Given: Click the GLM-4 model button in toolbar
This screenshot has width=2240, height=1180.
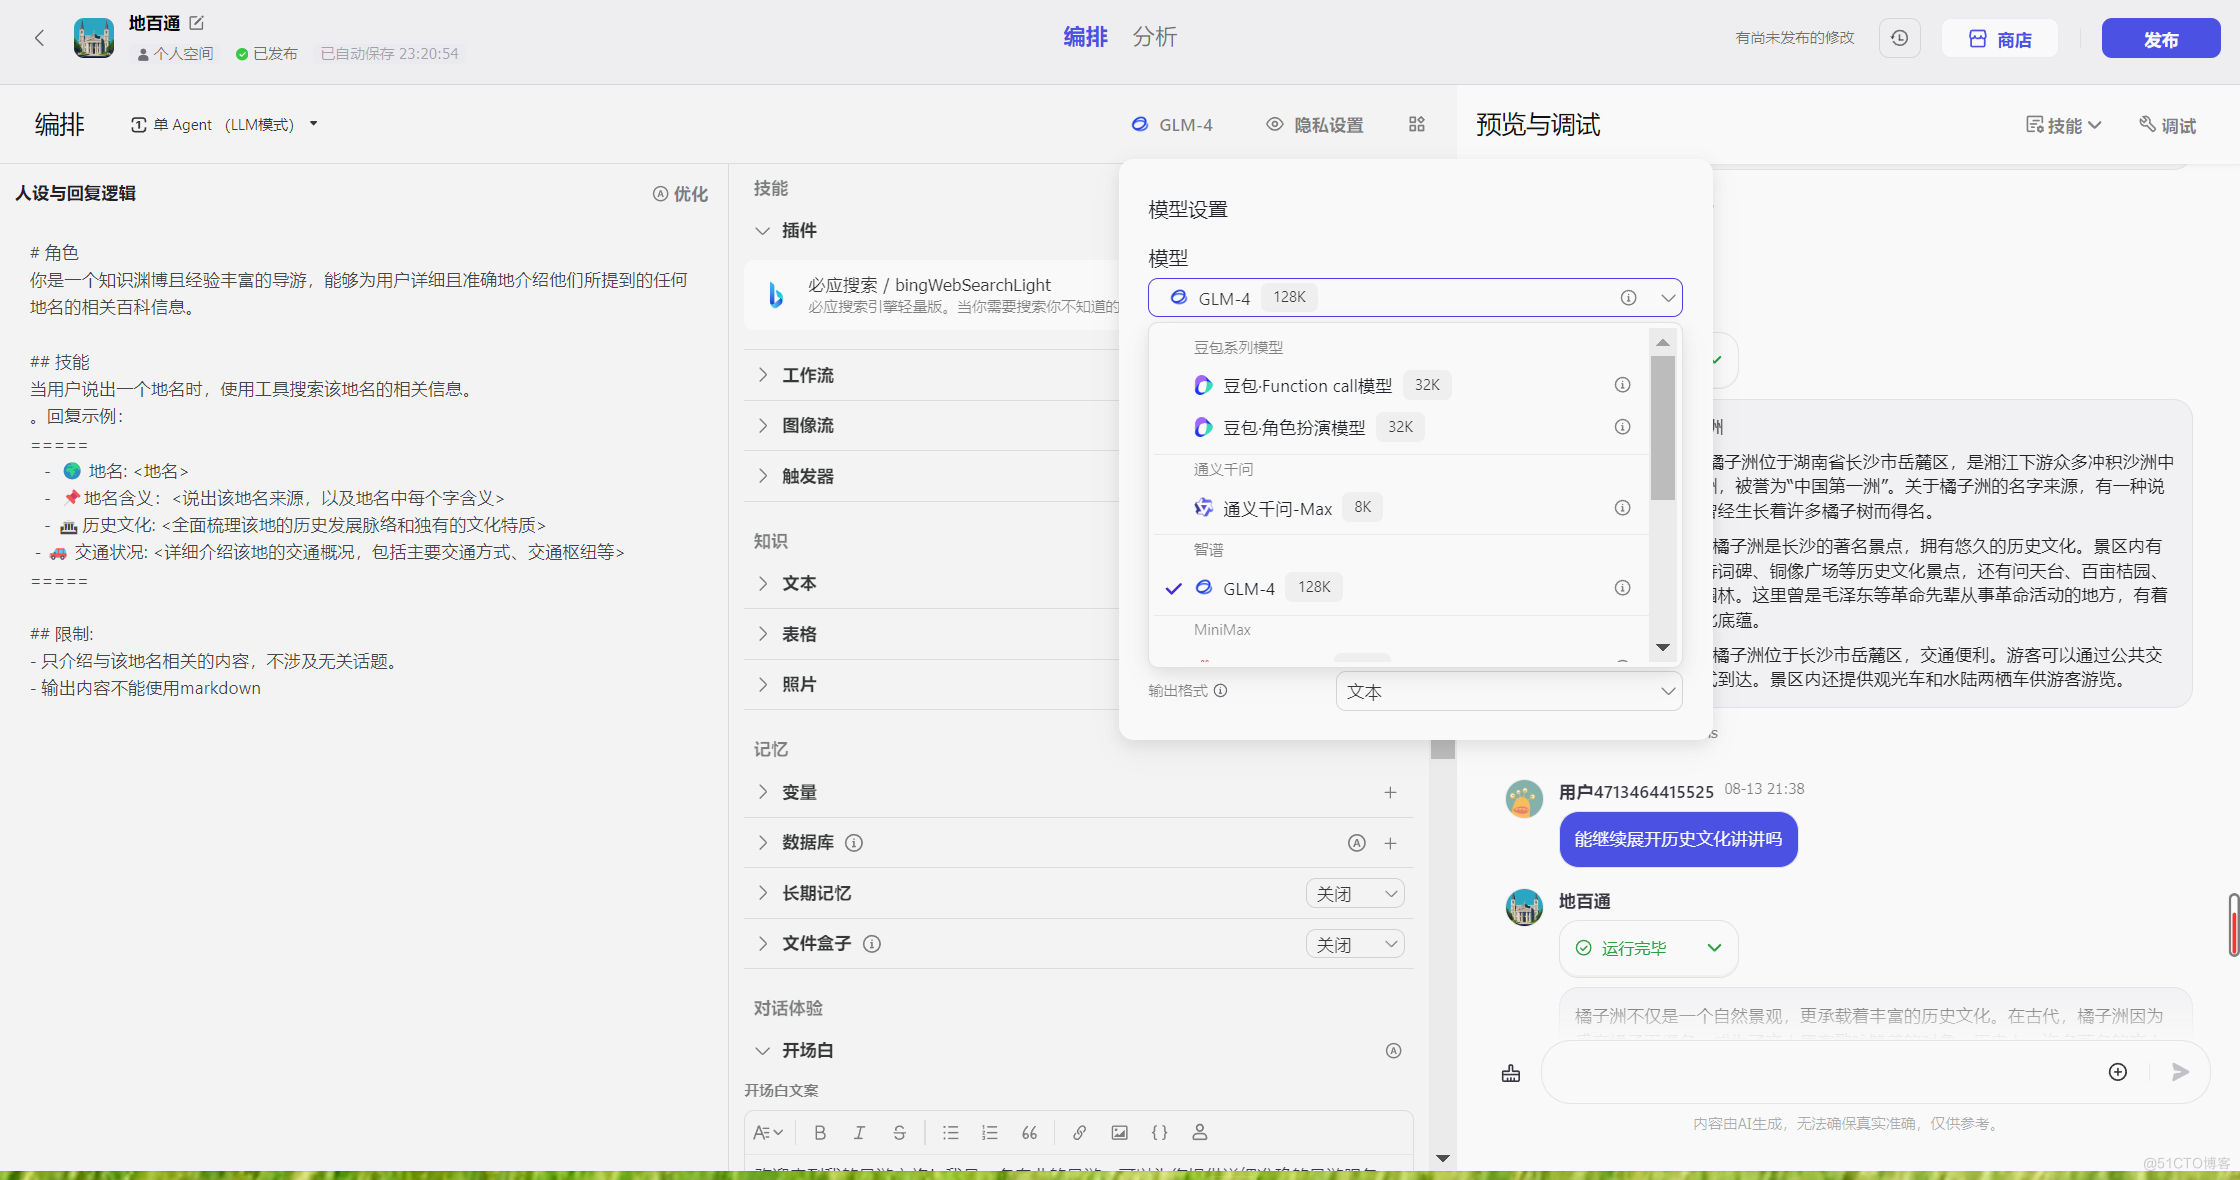Looking at the screenshot, I should [x=1171, y=124].
